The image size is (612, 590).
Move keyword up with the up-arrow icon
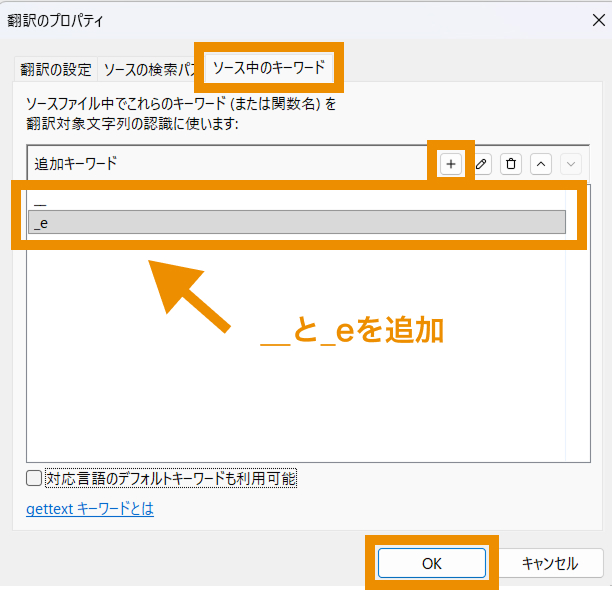point(540,164)
